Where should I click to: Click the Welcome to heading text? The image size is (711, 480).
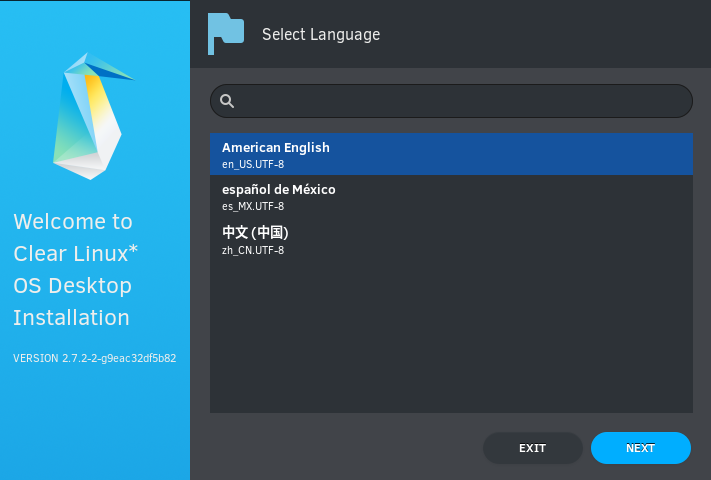click(73, 222)
